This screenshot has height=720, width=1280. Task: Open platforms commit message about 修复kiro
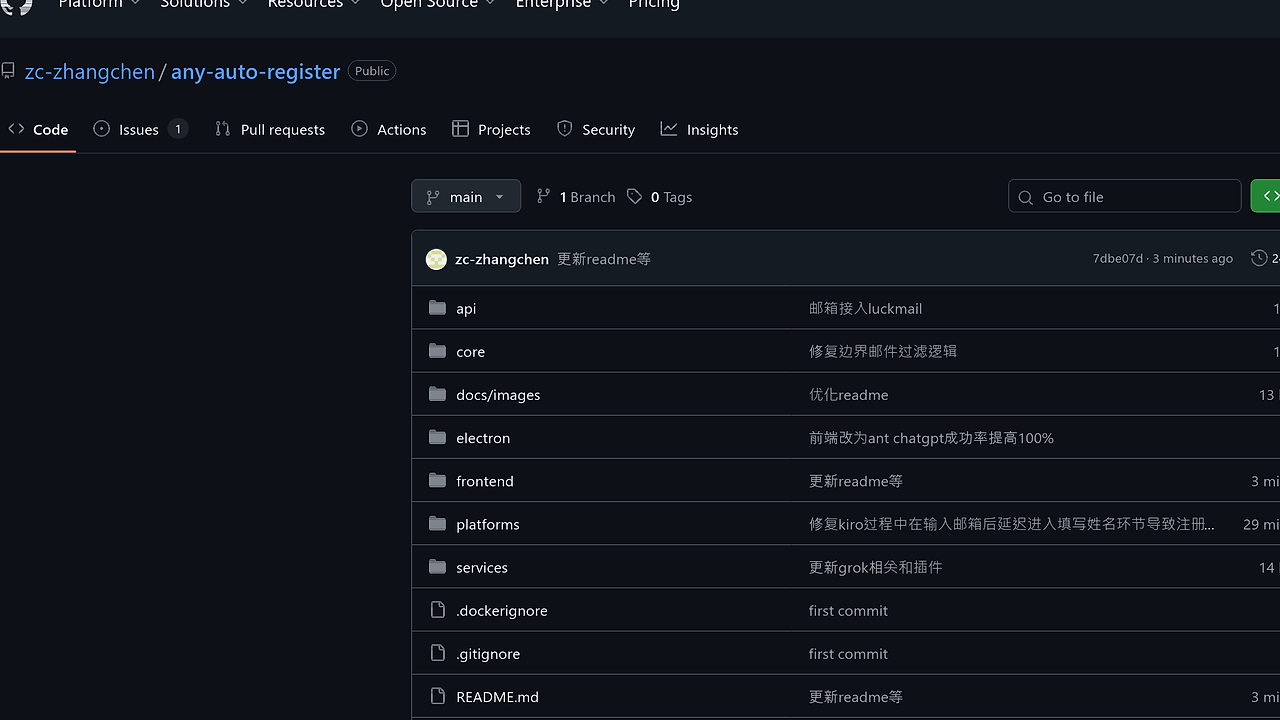coord(1012,523)
